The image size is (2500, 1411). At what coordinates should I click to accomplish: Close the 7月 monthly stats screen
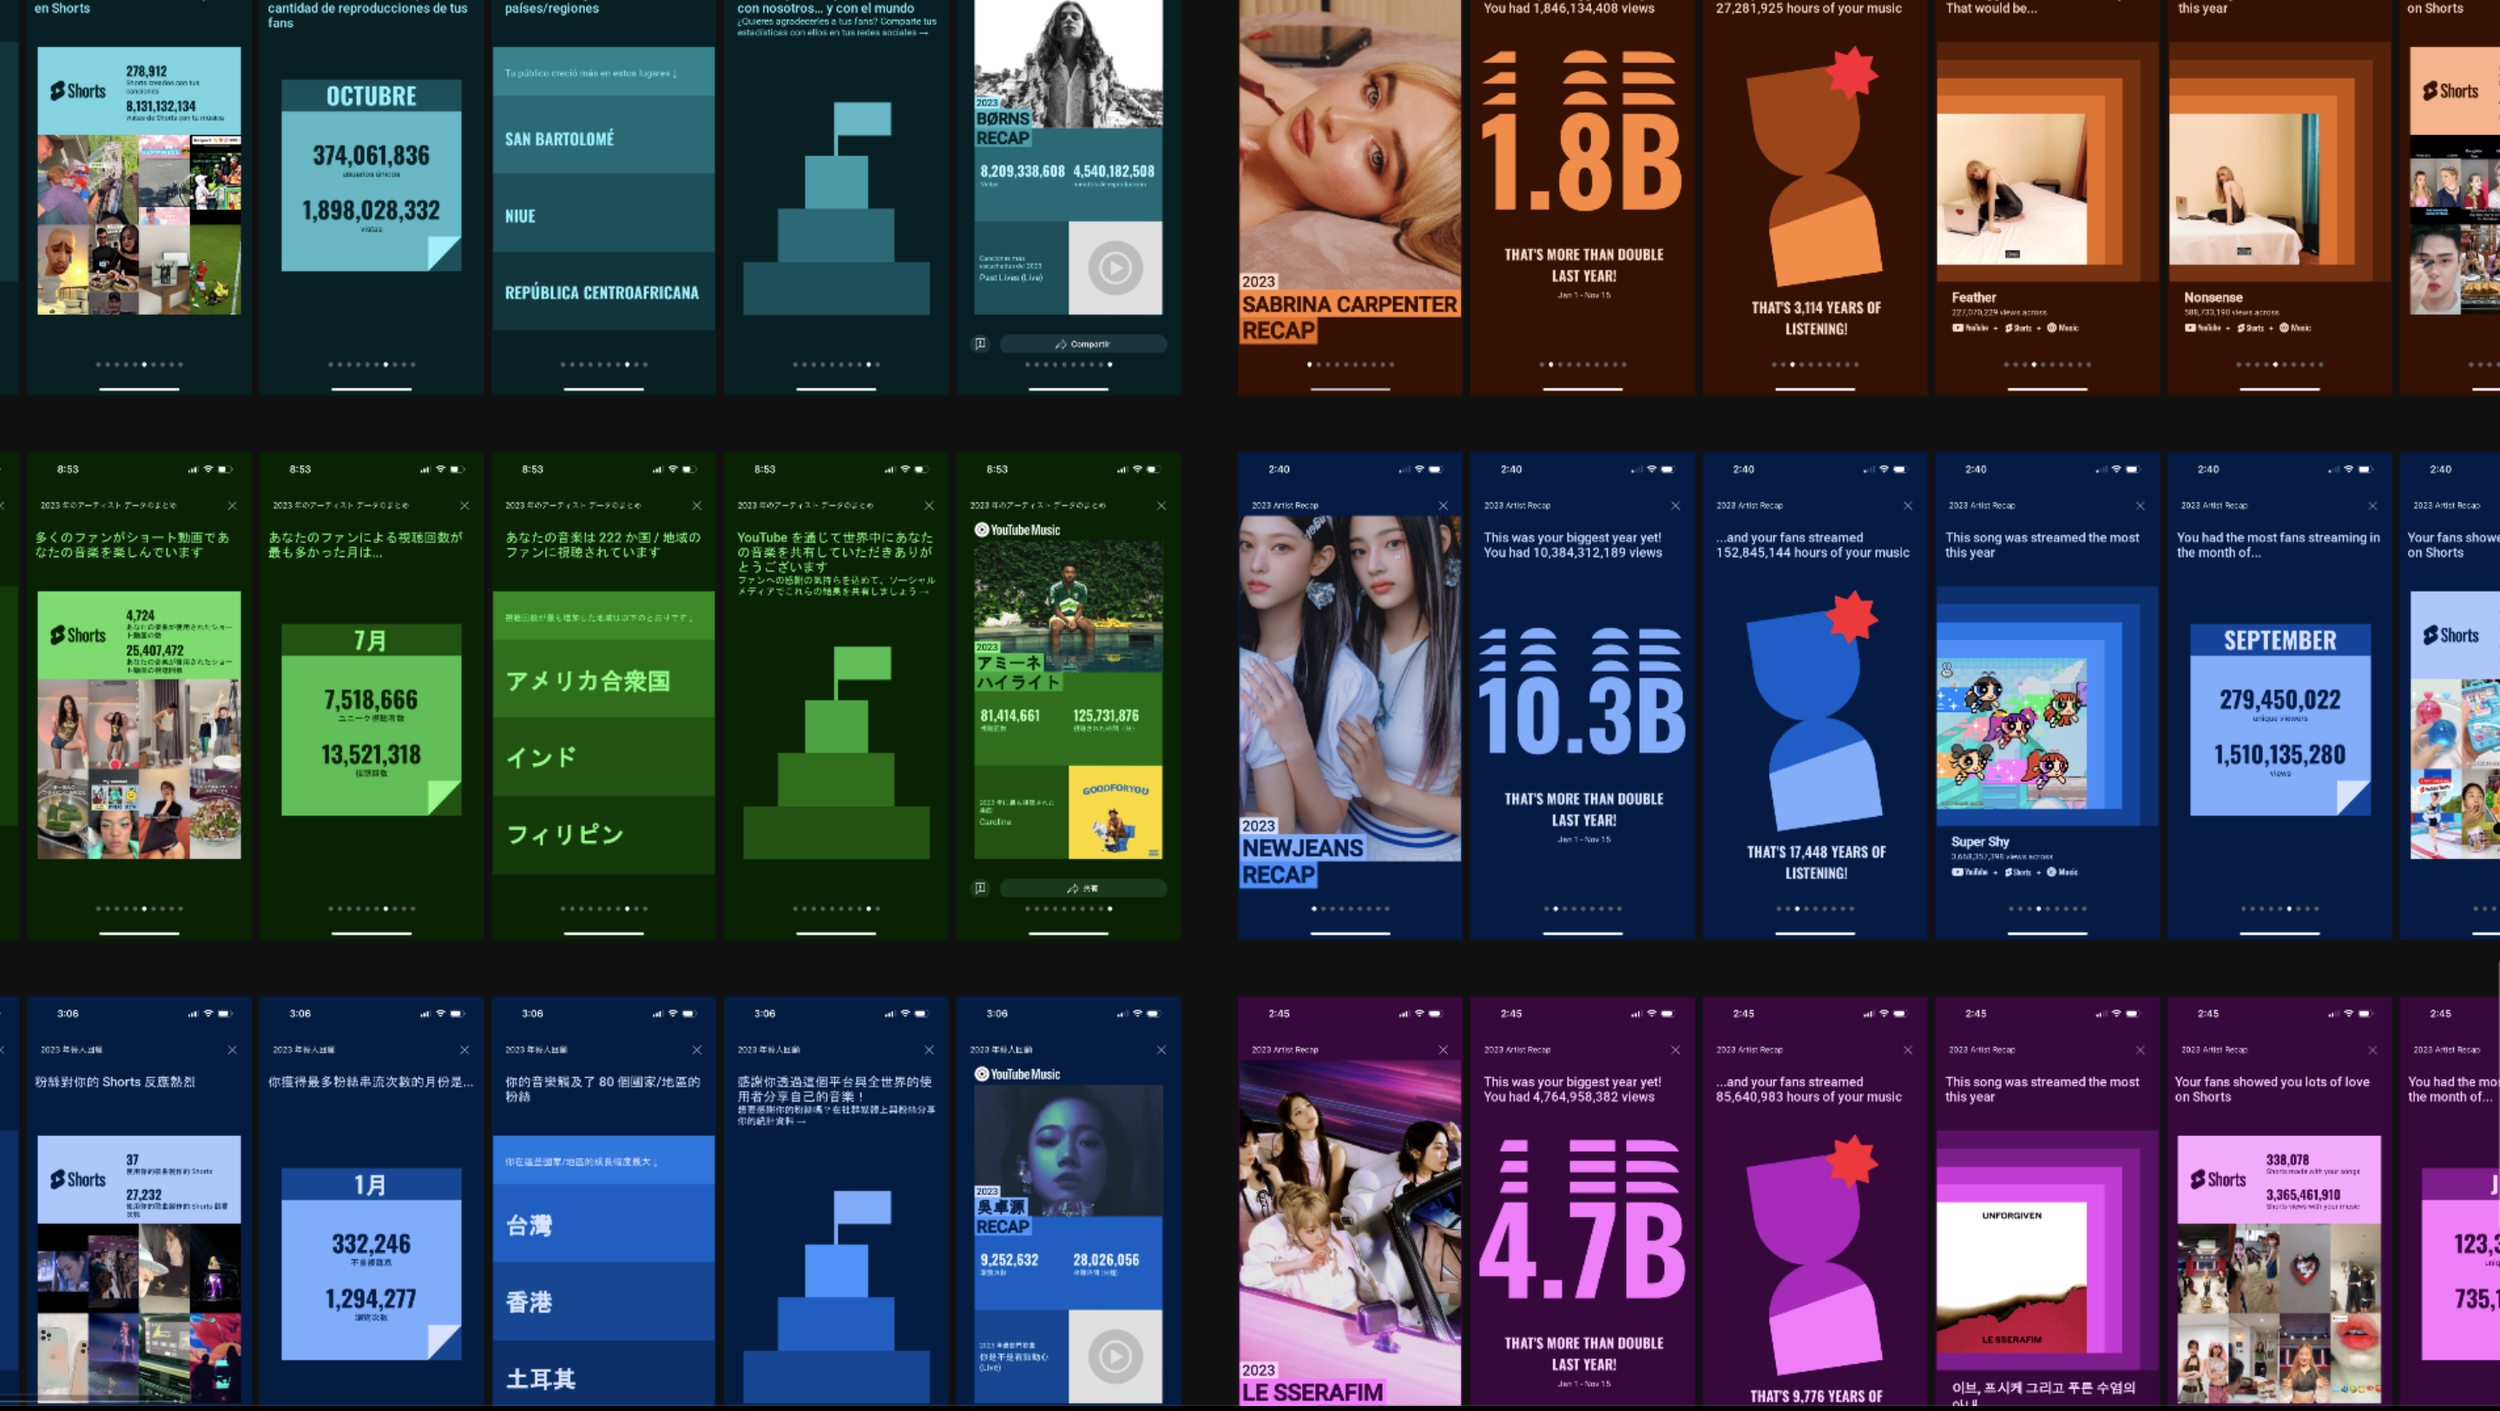tap(464, 506)
